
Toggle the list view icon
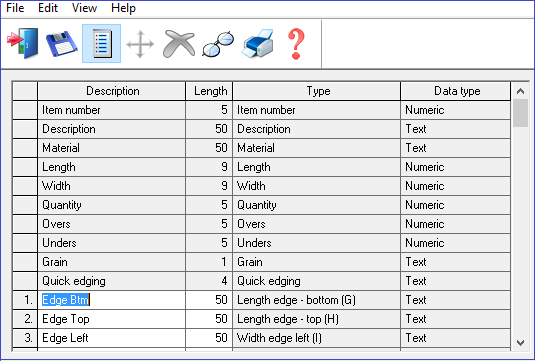(x=101, y=43)
